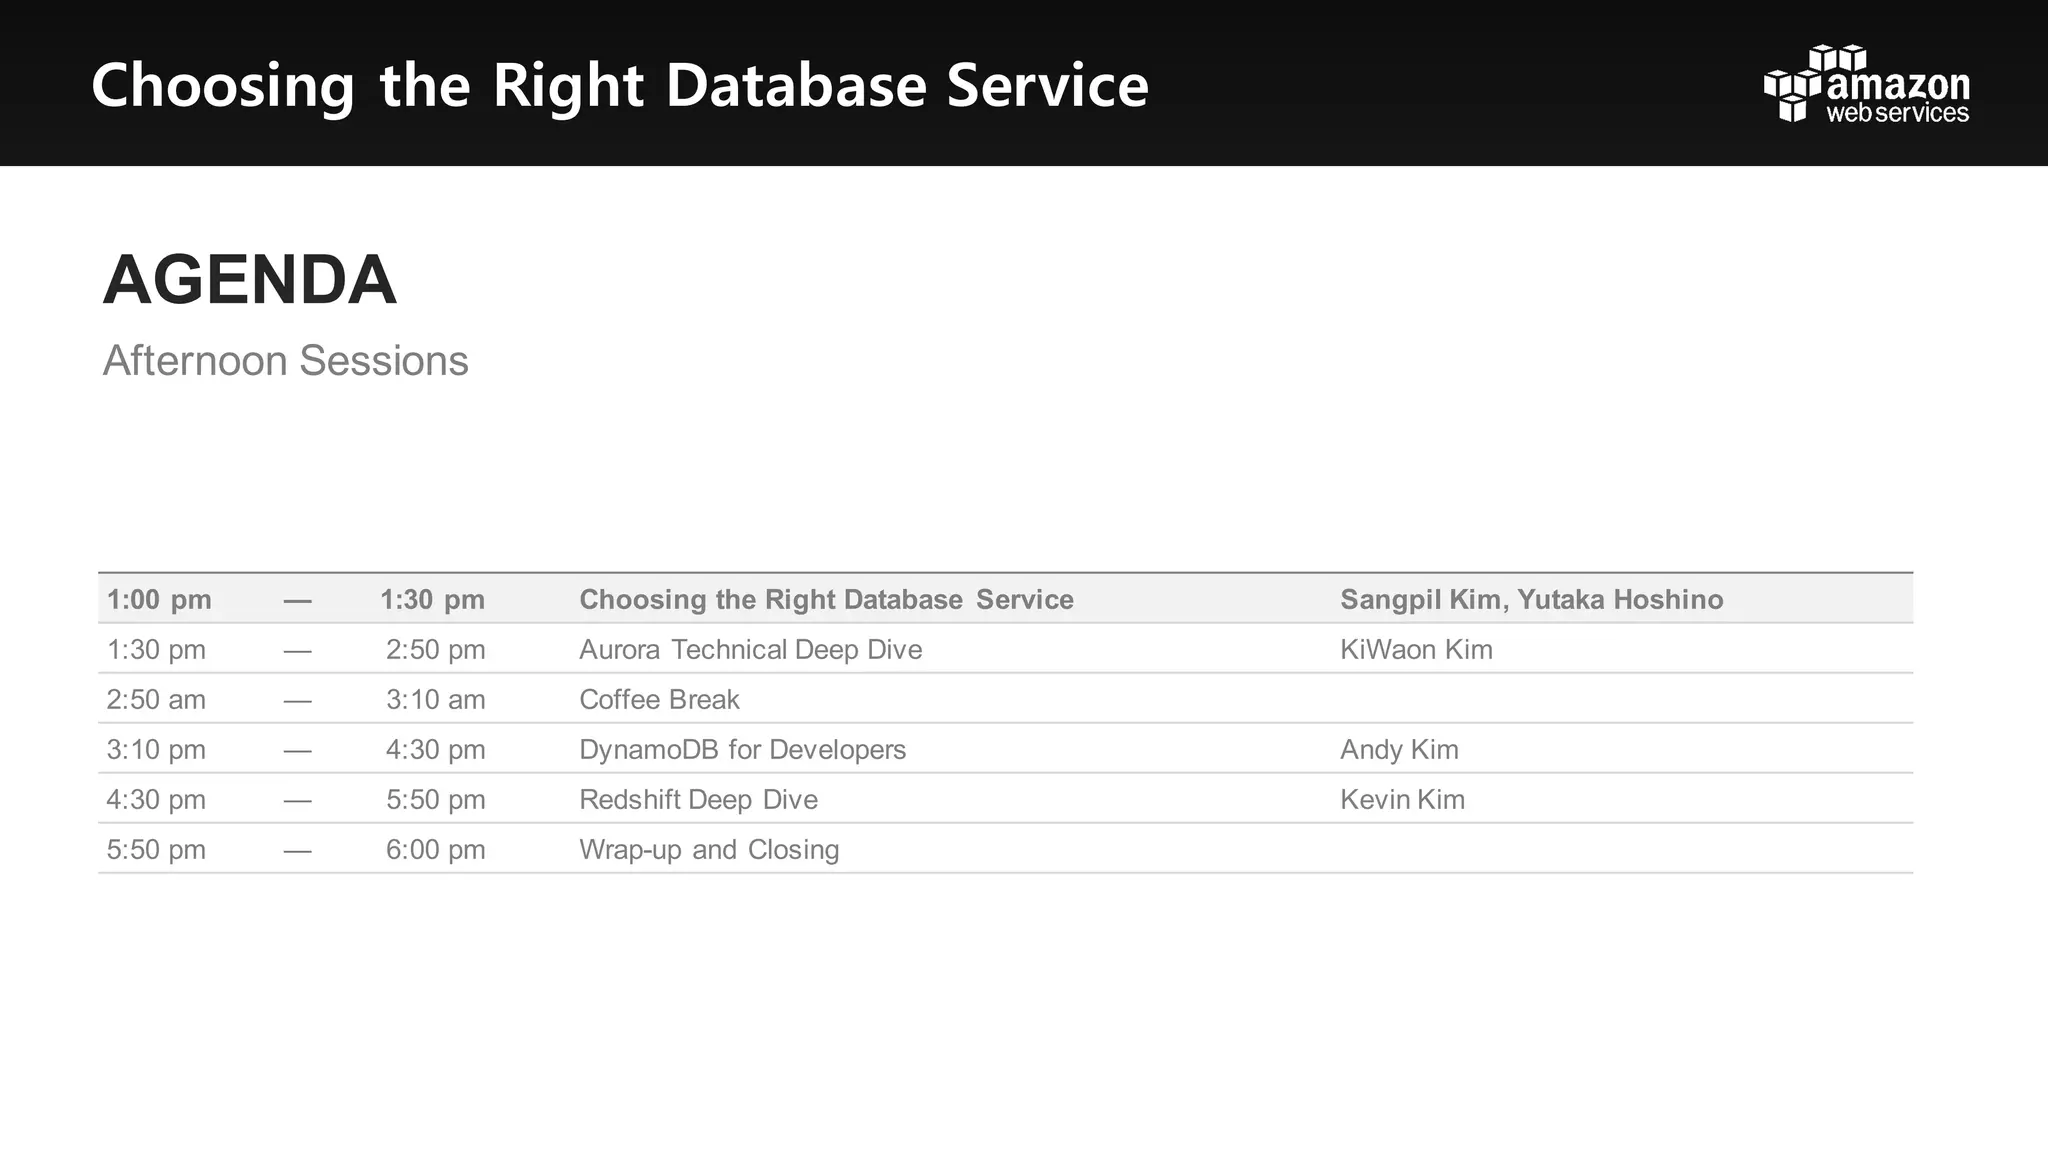Click the '2:50 am' start time cell
Screen dimensions: 2048x1152
(x=156, y=700)
